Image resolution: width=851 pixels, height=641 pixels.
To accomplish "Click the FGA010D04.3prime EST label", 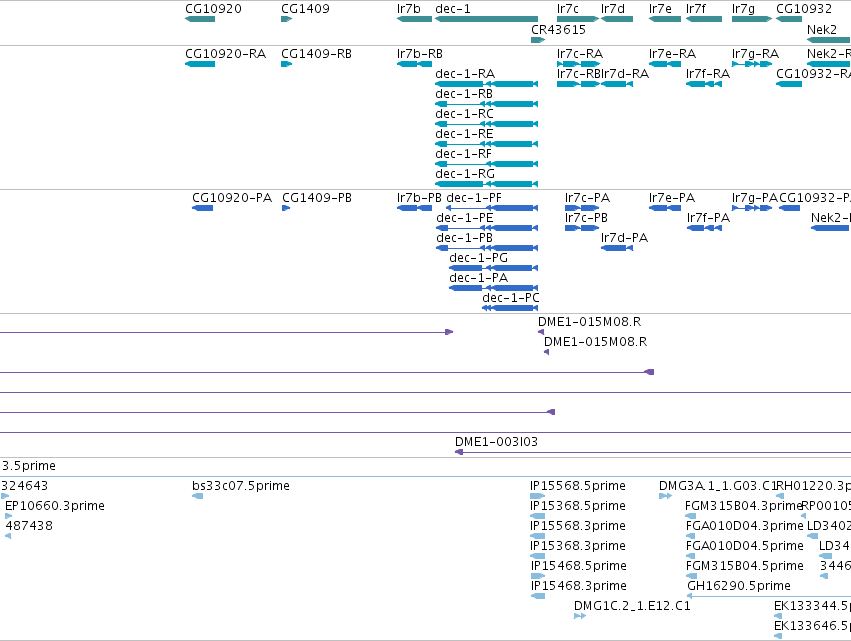I will click(745, 526).
